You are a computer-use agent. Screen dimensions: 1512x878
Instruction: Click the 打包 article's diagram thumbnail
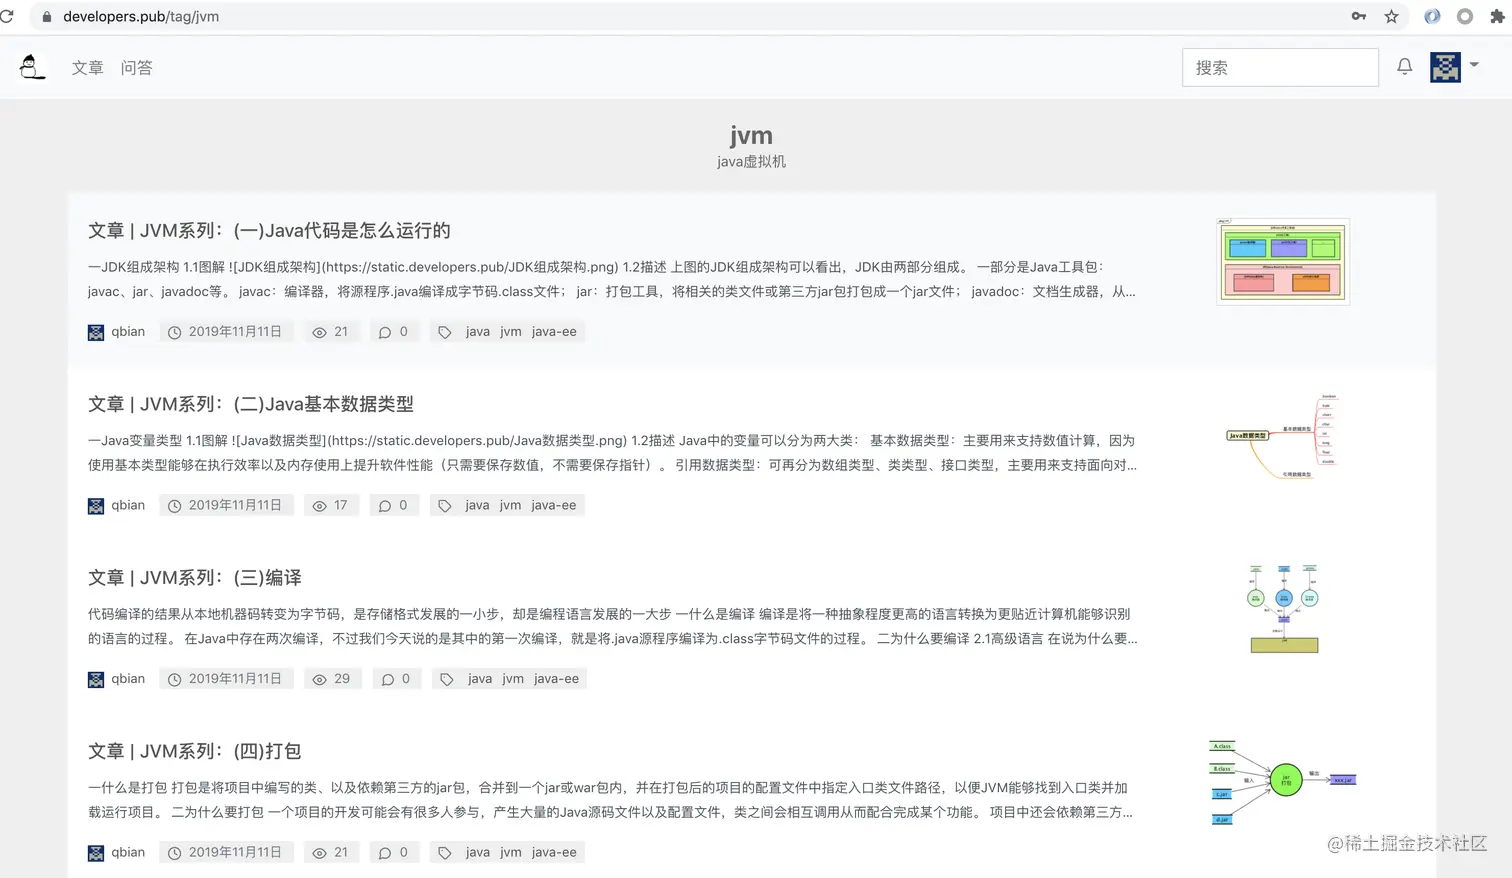[1282, 781]
